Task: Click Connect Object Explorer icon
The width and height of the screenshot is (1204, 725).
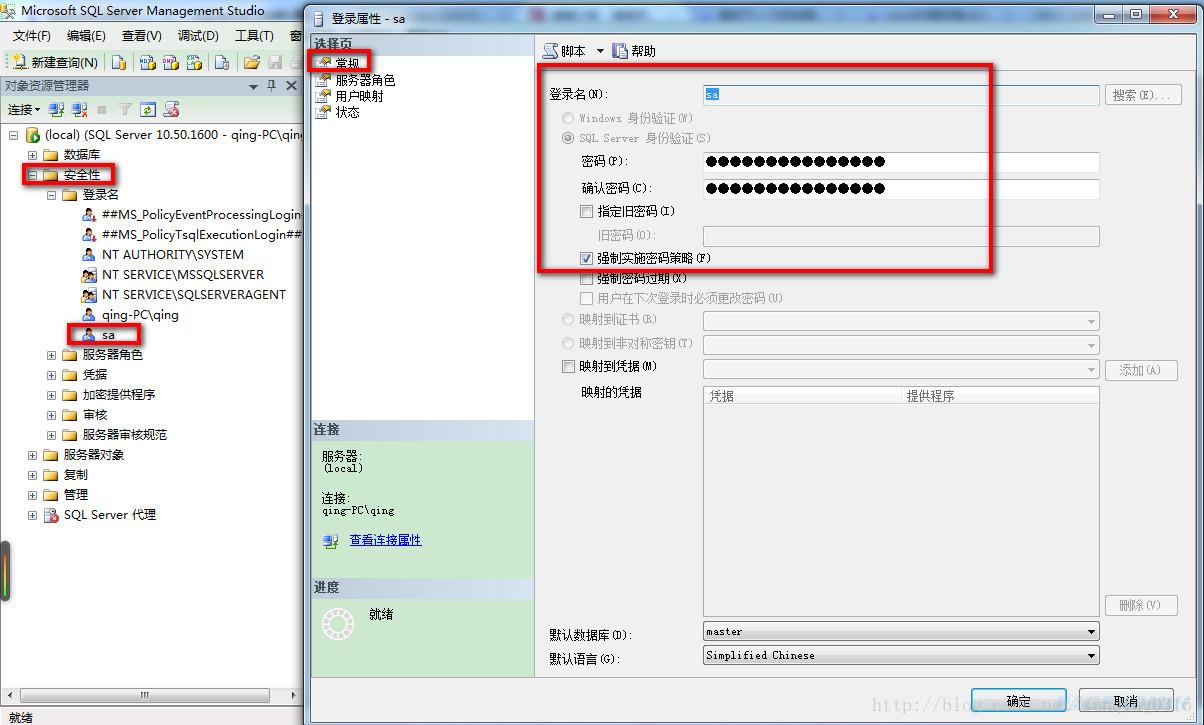Action: 57,109
